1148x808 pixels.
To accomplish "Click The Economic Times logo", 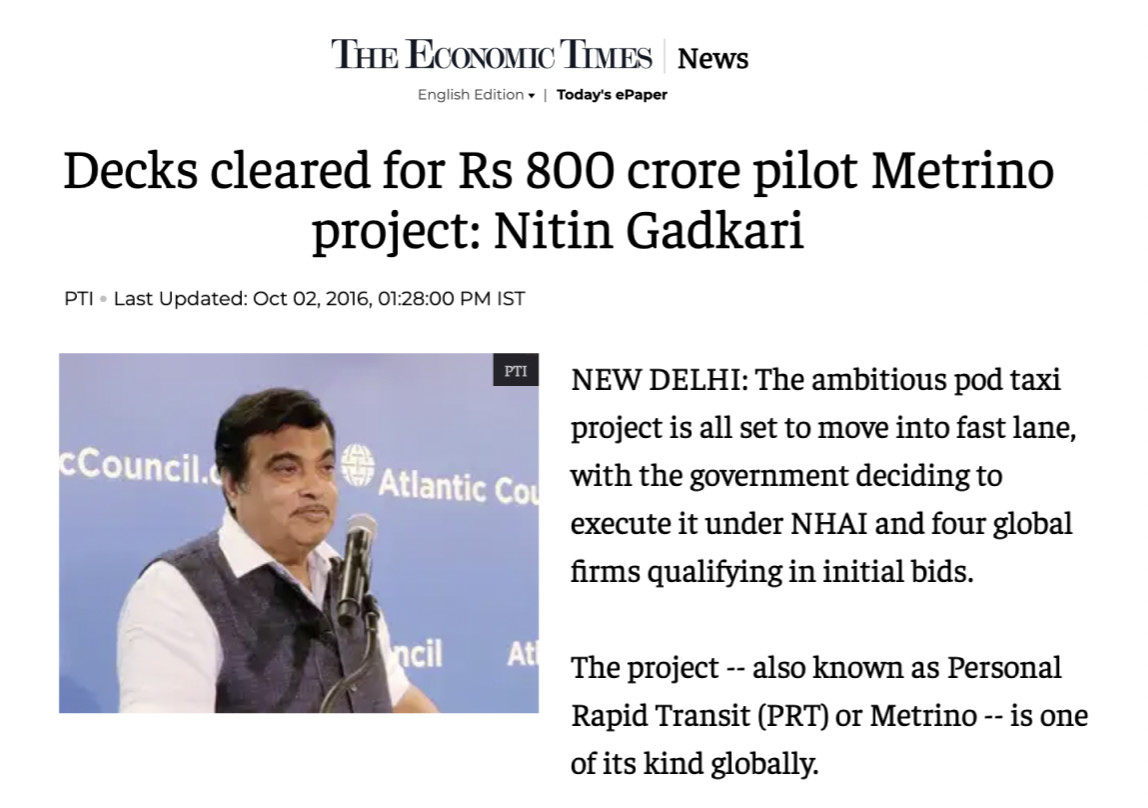I will pyautogui.click(x=492, y=56).
